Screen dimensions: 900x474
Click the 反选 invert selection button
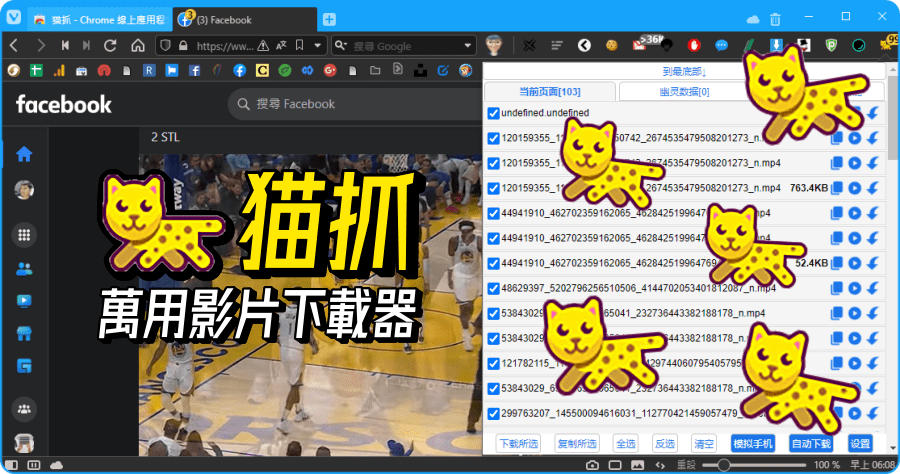(x=665, y=444)
